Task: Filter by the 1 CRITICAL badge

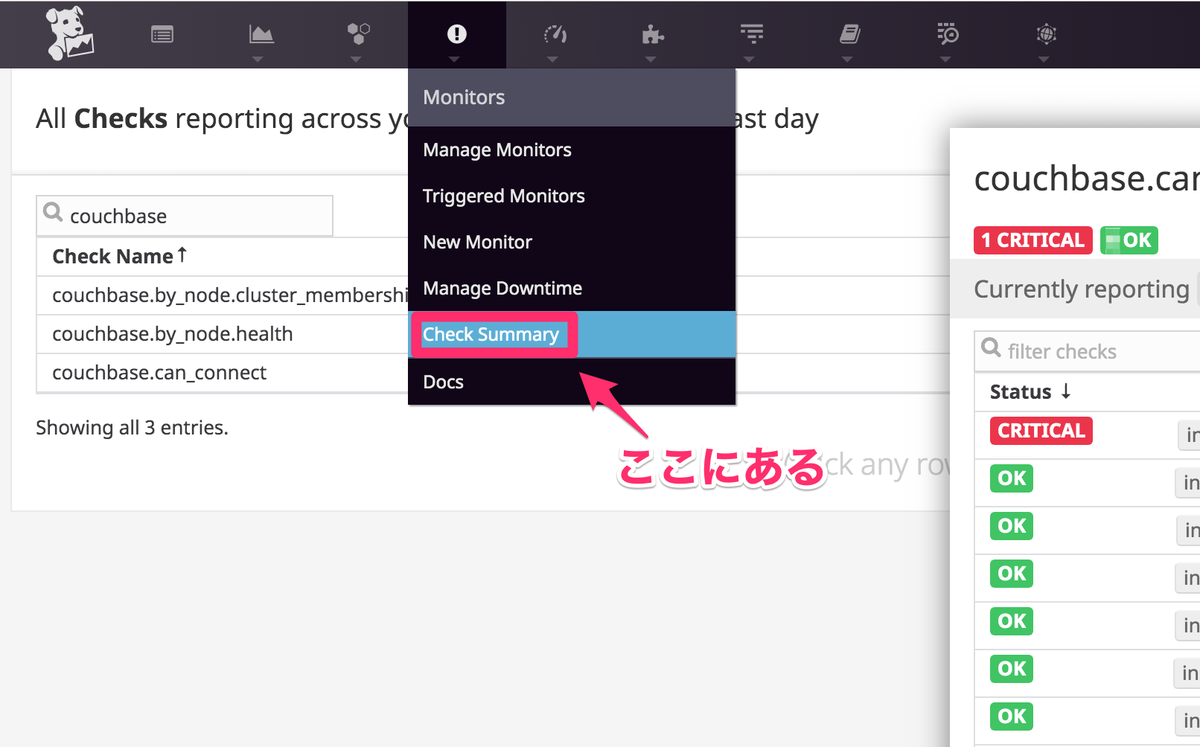Action: tap(1033, 240)
